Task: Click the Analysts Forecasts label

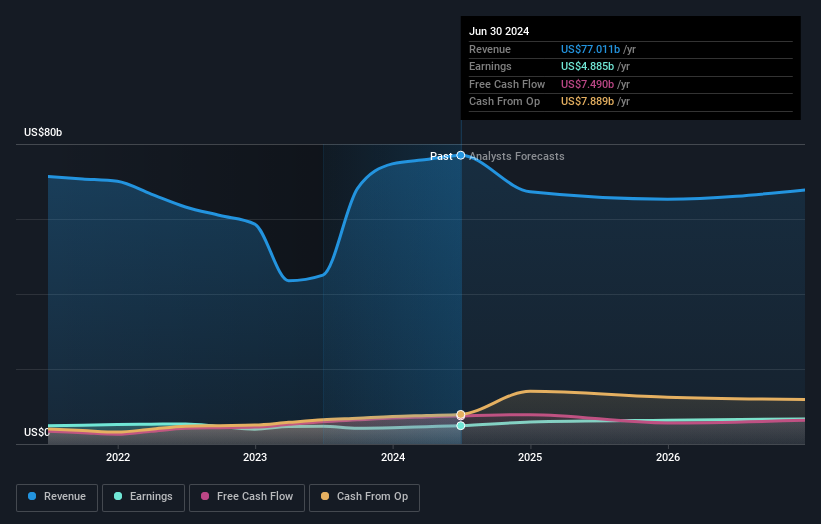Action: pos(517,156)
